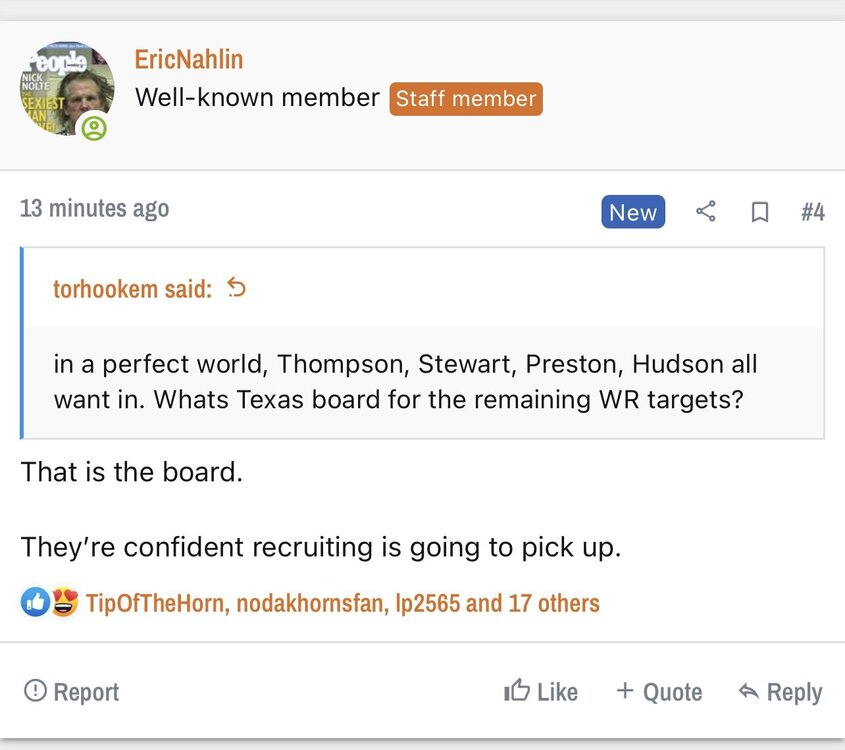
Task: Click the blue New badge
Action: 633,212
